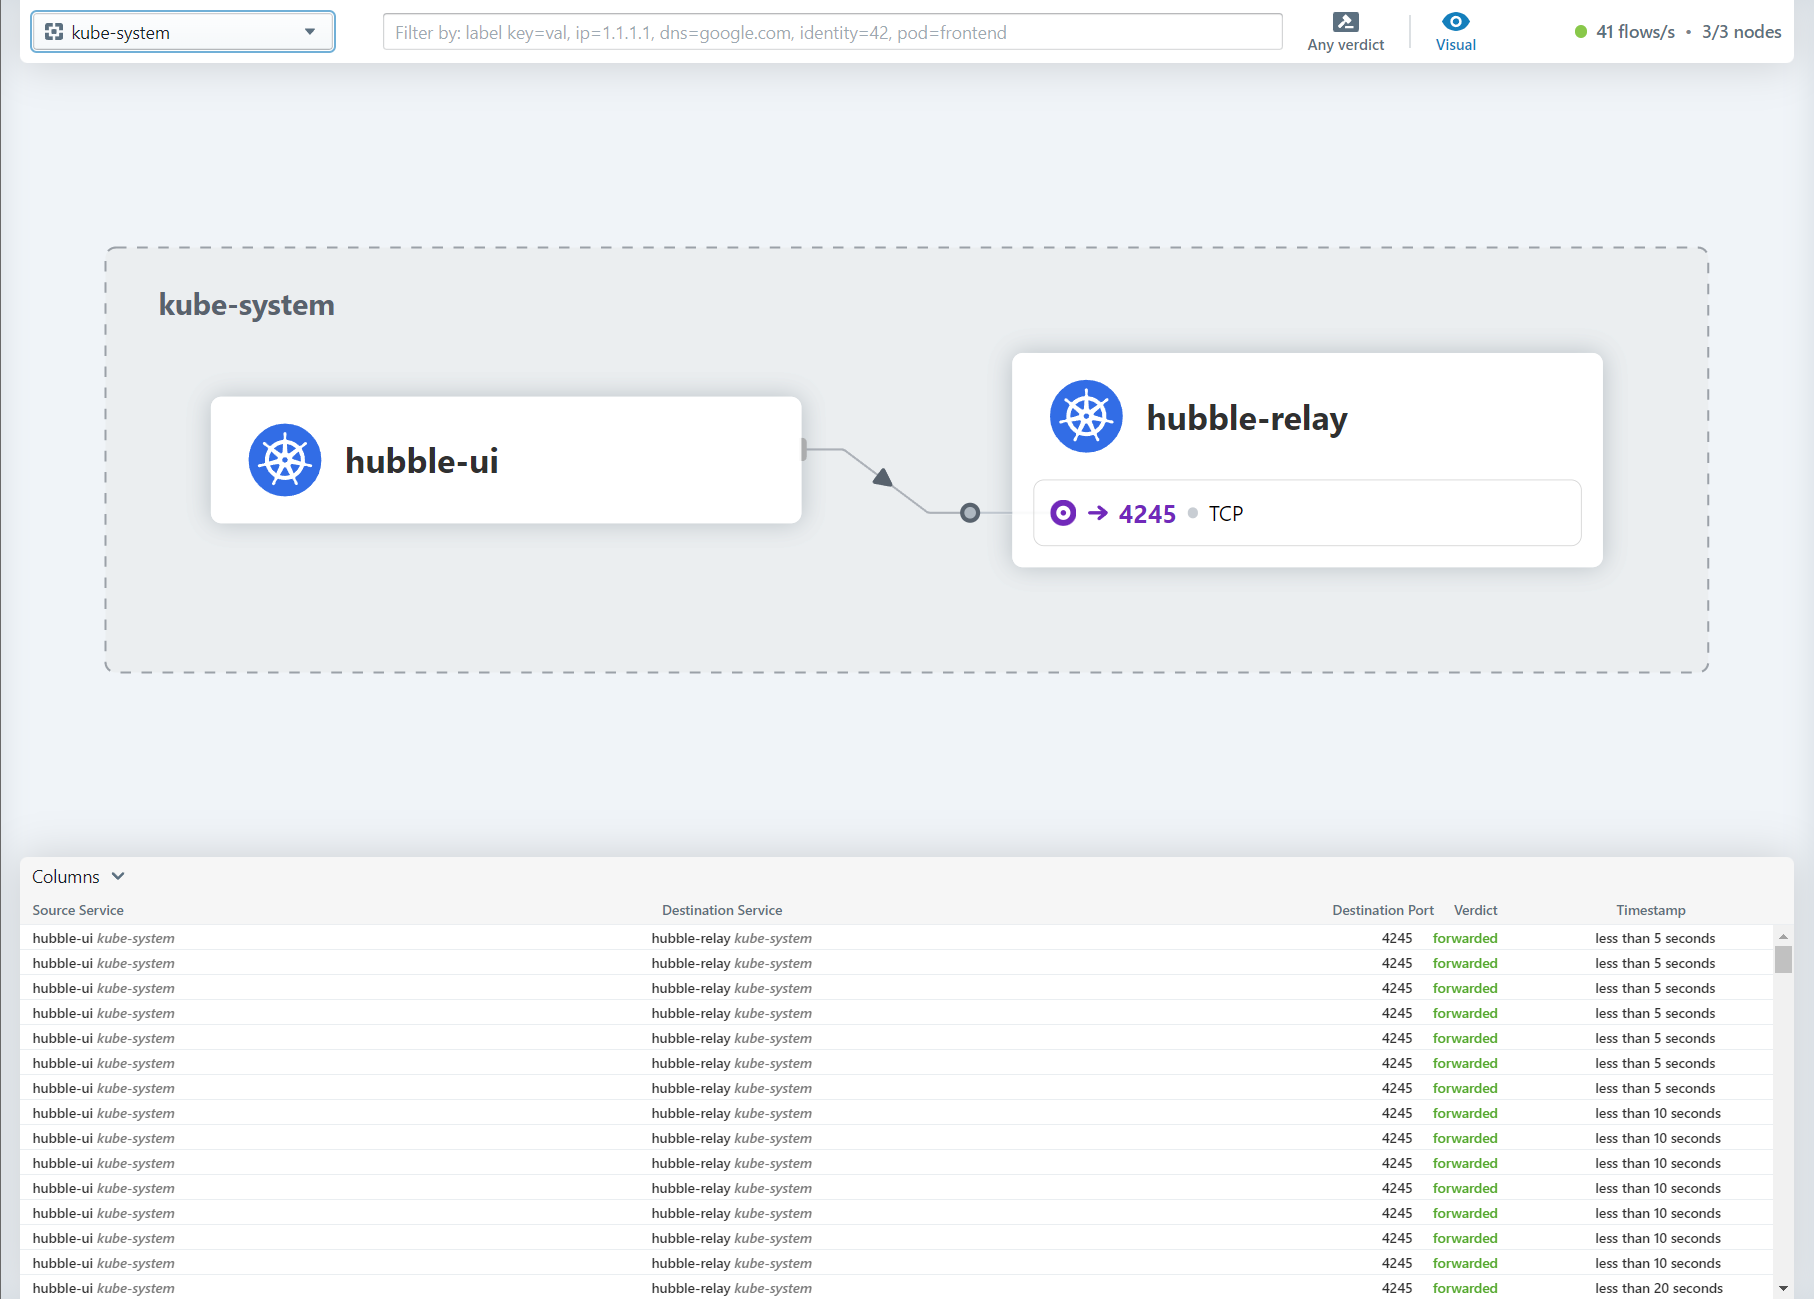The height and width of the screenshot is (1299, 1814).
Task: Click the Source Service column header
Action: (78, 910)
